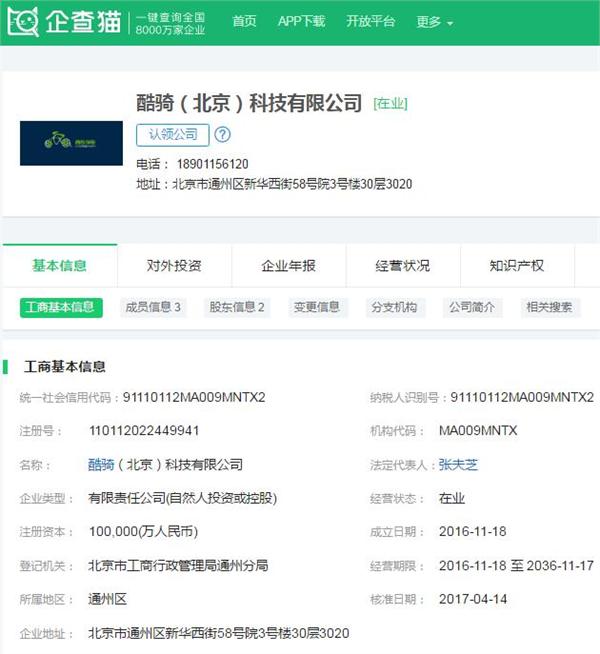
Task: Go to 首页 in top navigation
Action: (244, 21)
